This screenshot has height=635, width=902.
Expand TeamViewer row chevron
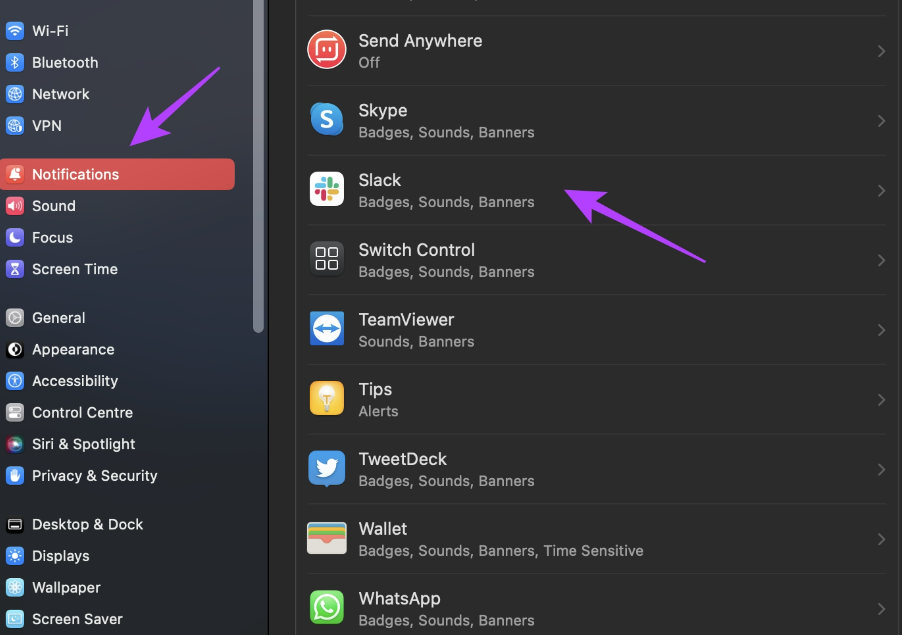point(881,330)
